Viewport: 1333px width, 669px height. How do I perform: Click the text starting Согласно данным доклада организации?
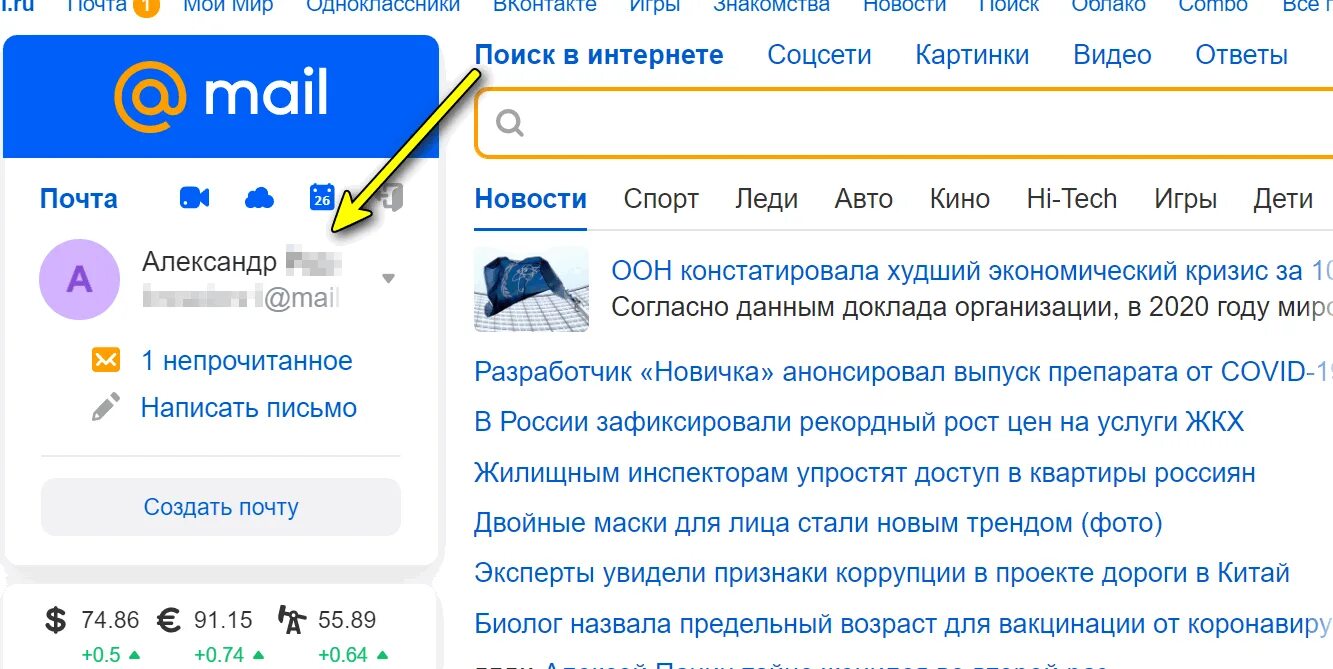coord(971,306)
